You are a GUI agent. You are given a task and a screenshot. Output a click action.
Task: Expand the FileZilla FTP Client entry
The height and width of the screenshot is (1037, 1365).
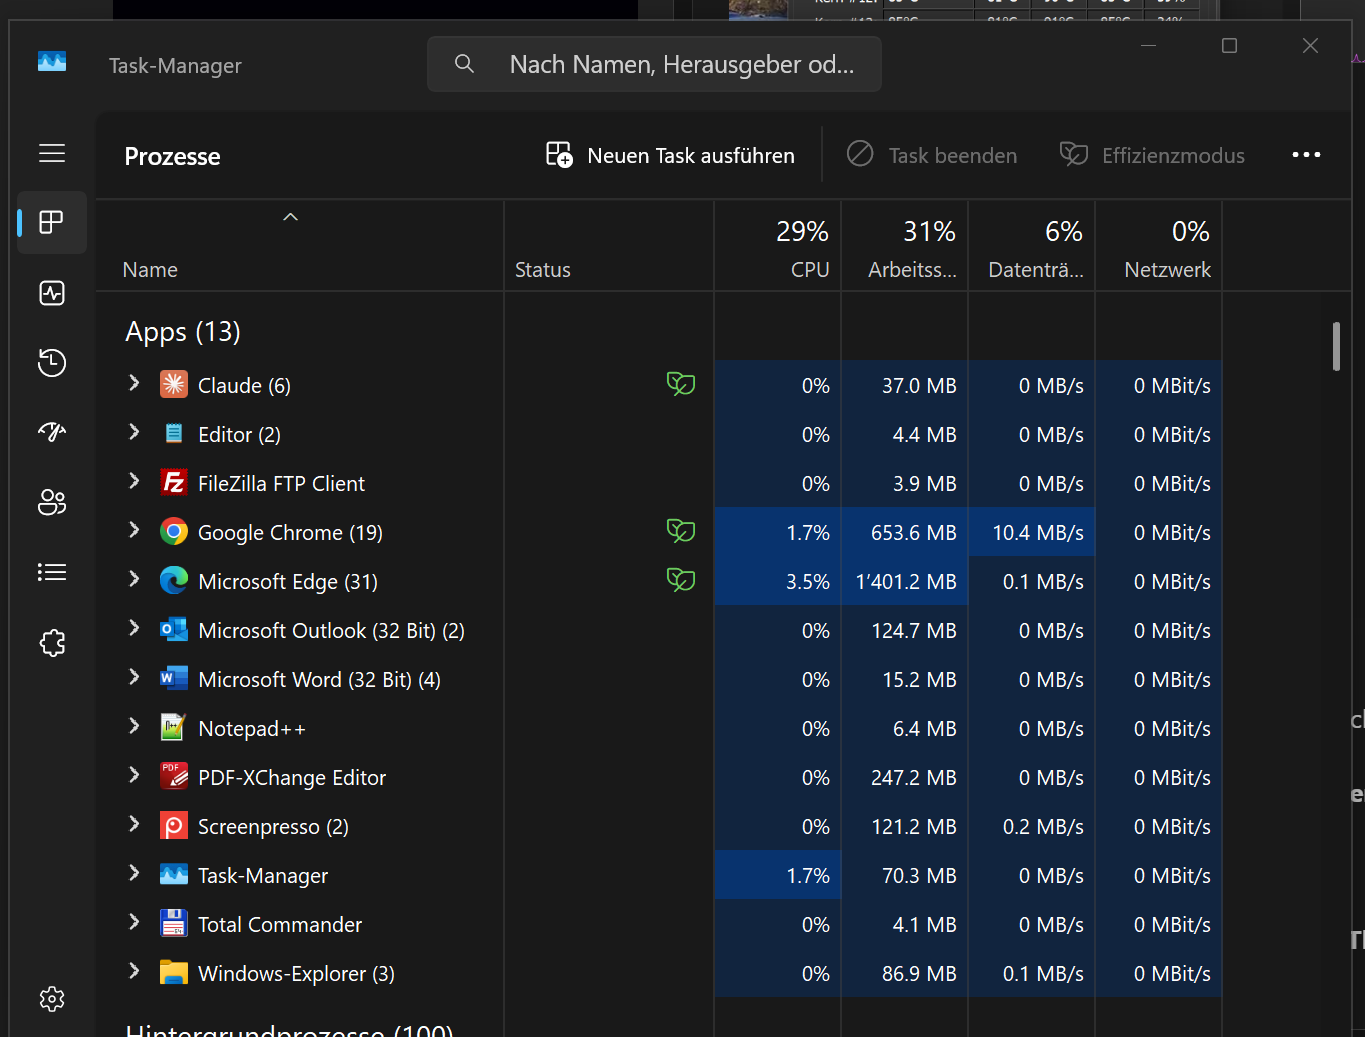[134, 481]
